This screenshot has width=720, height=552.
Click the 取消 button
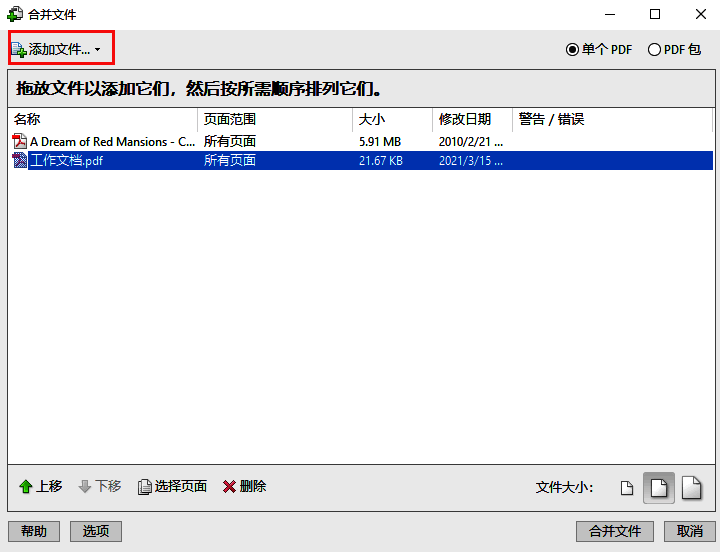(x=690, y=531)
